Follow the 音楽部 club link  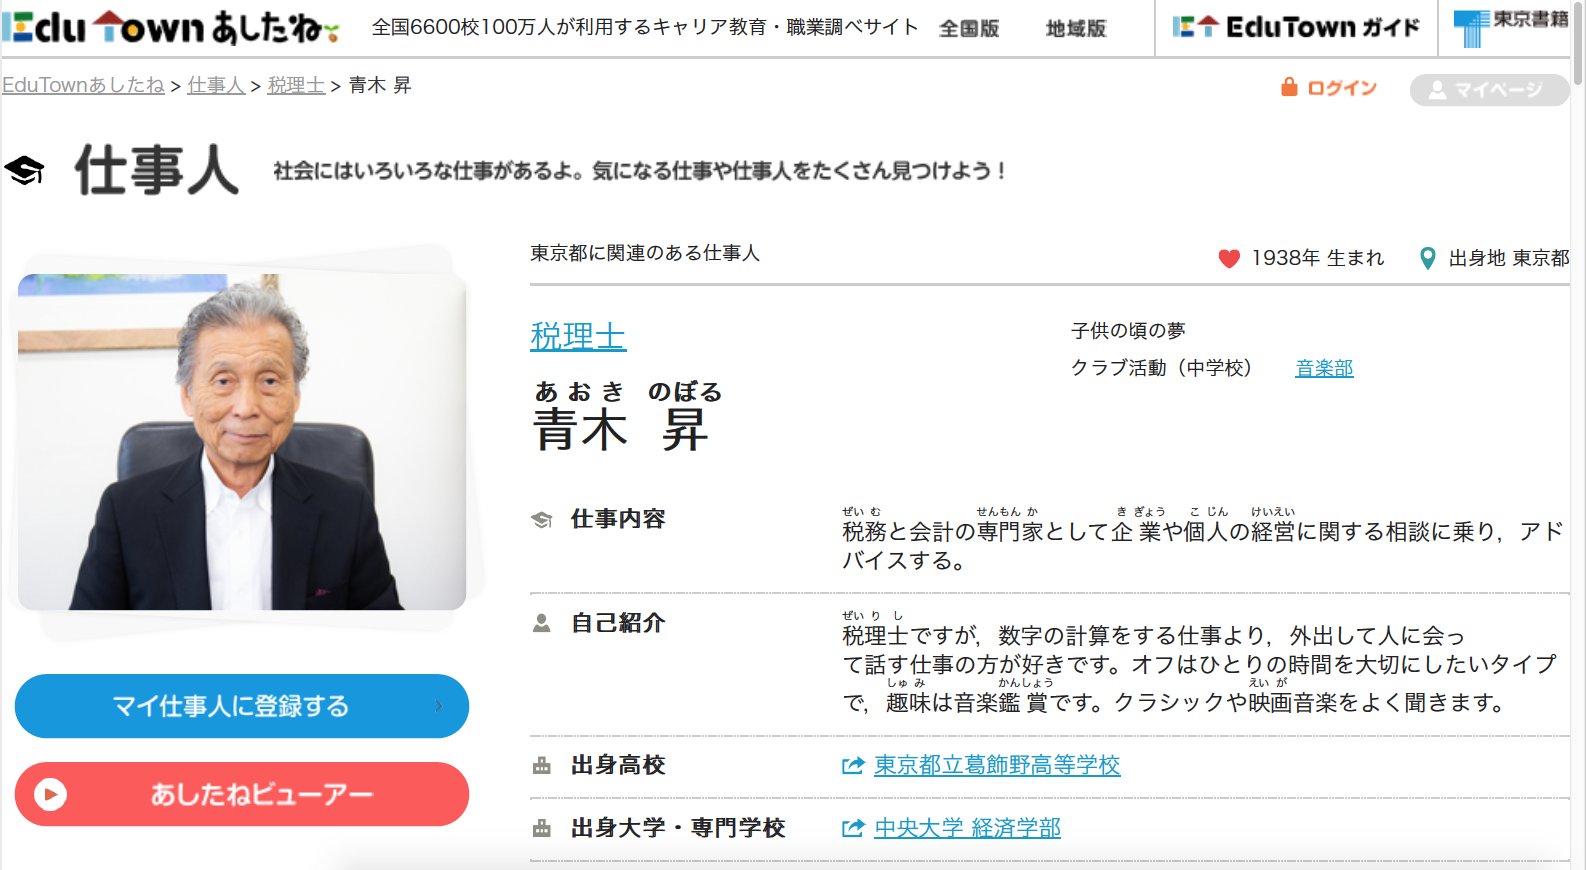pos(1324,369)
